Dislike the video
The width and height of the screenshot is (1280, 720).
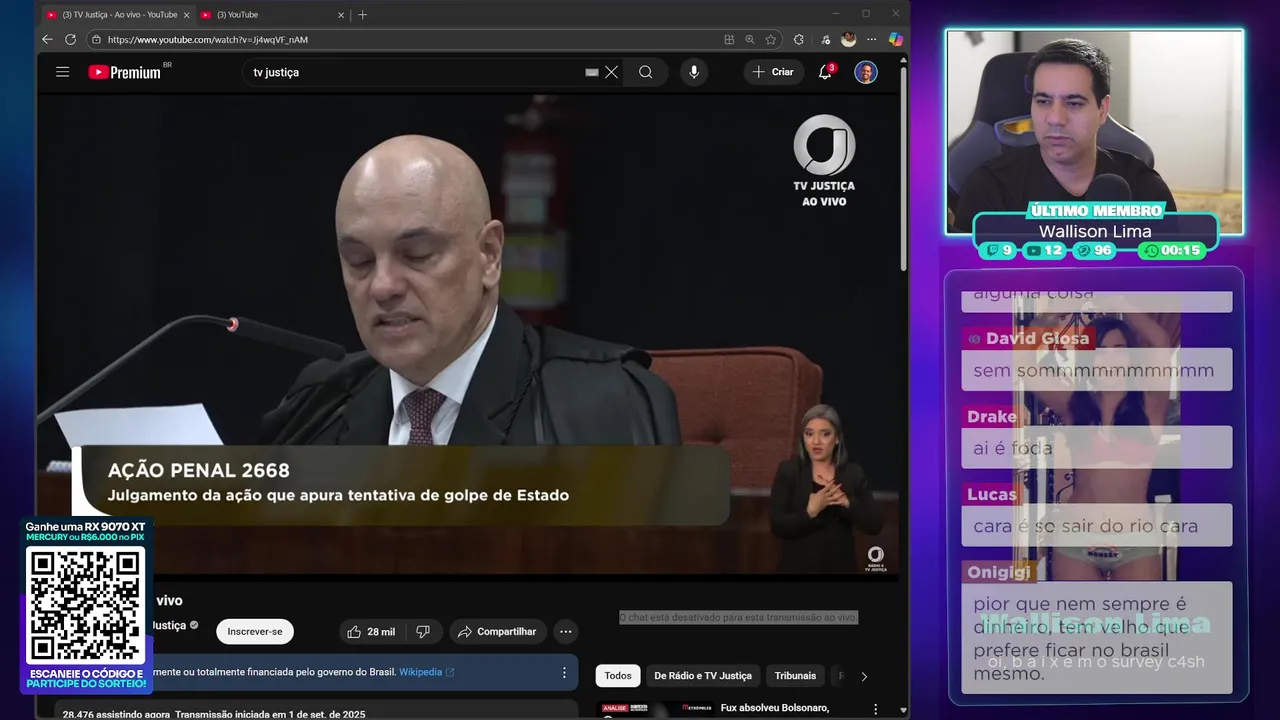point(423,632)
